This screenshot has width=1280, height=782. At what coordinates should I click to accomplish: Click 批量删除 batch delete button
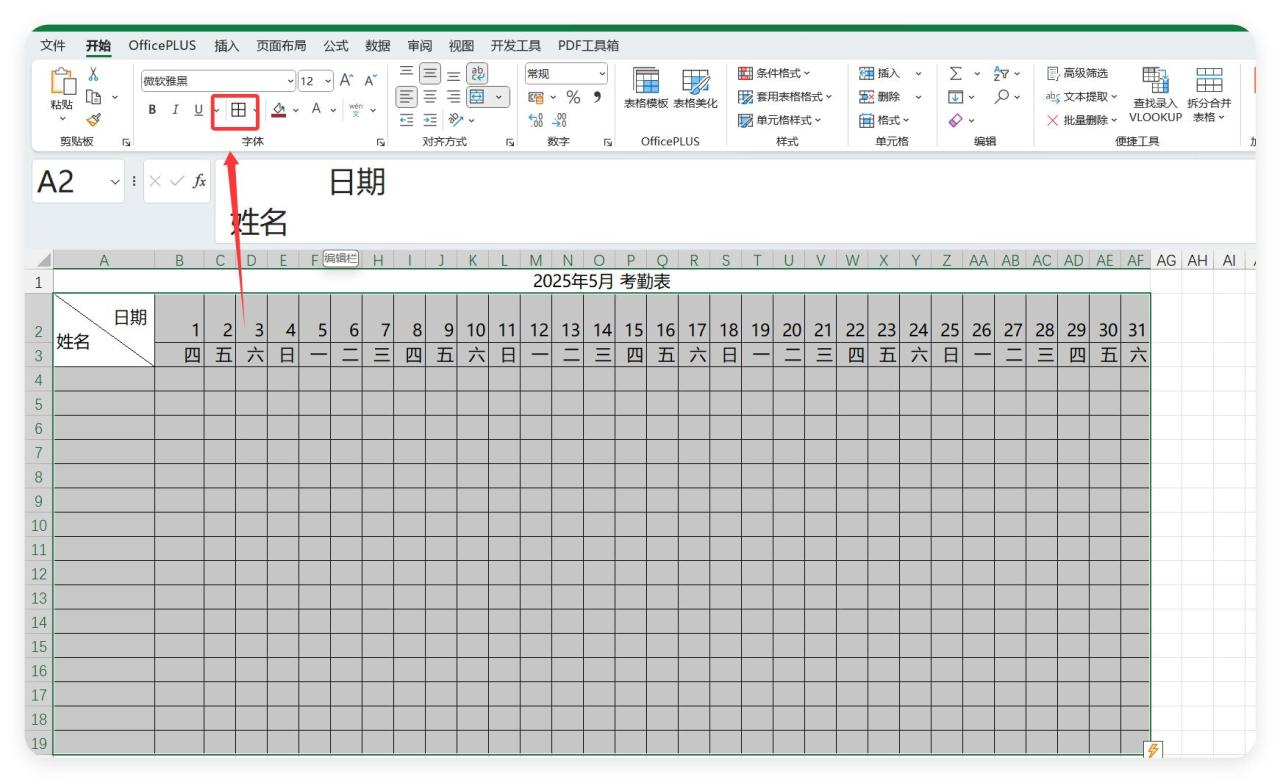click(x=1081, y=120)
